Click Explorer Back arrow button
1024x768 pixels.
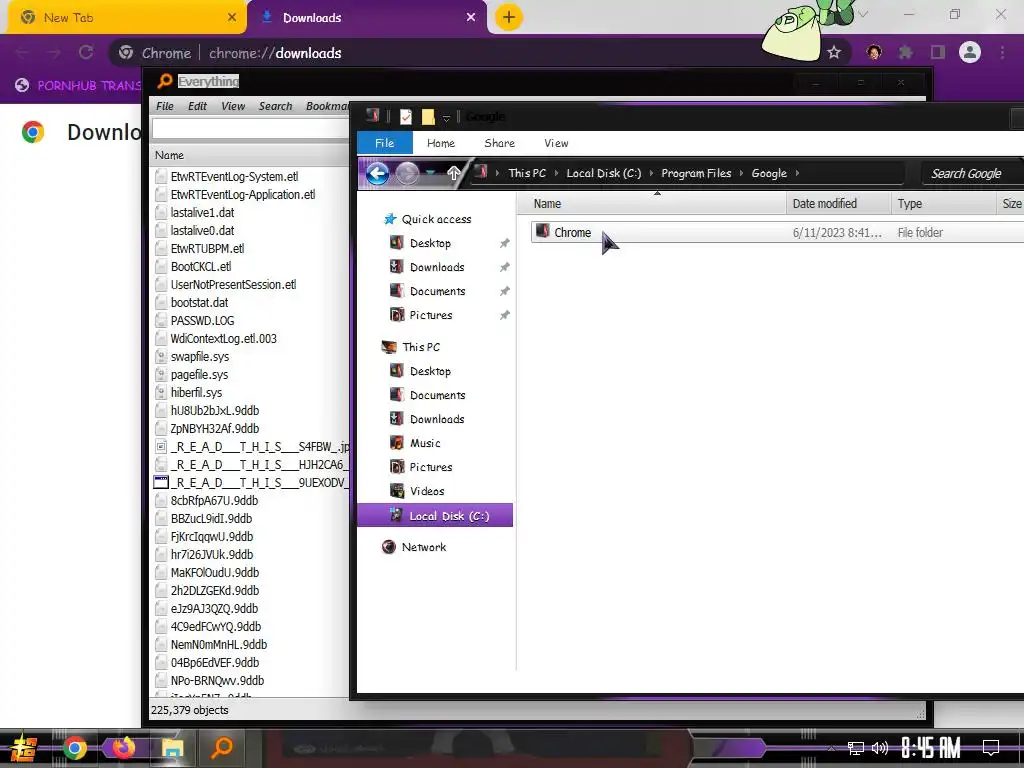[377, 173]
